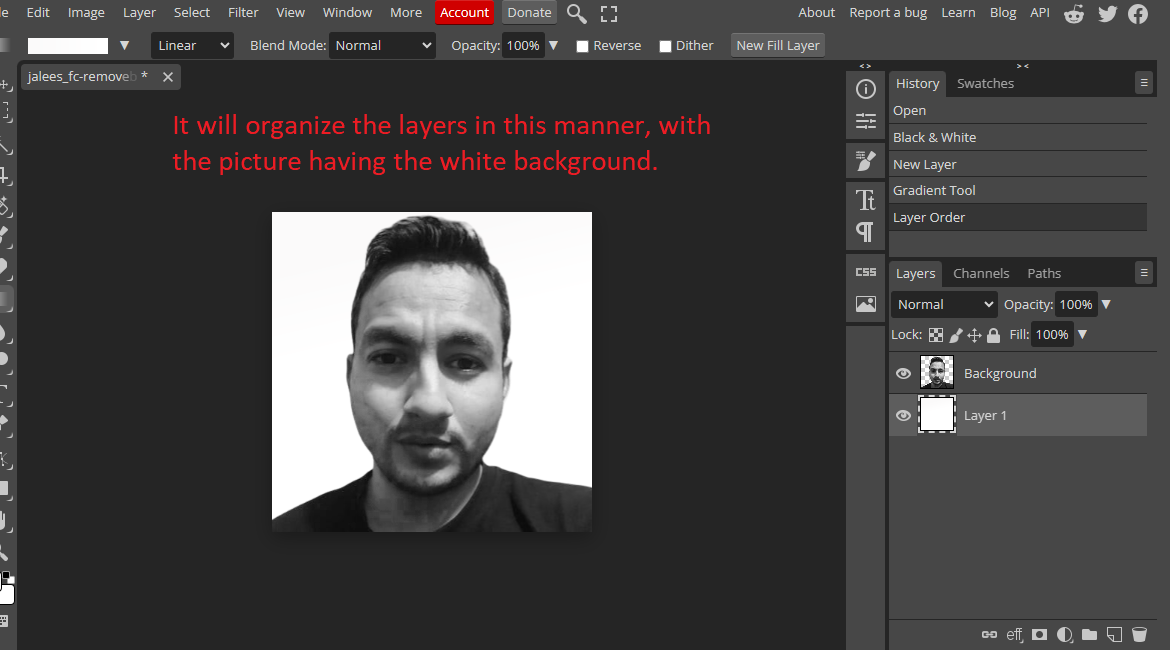Click the new layer icon in Layers panel
The width and height of the screenshot is (1170, 650).
pos(1114,634)
